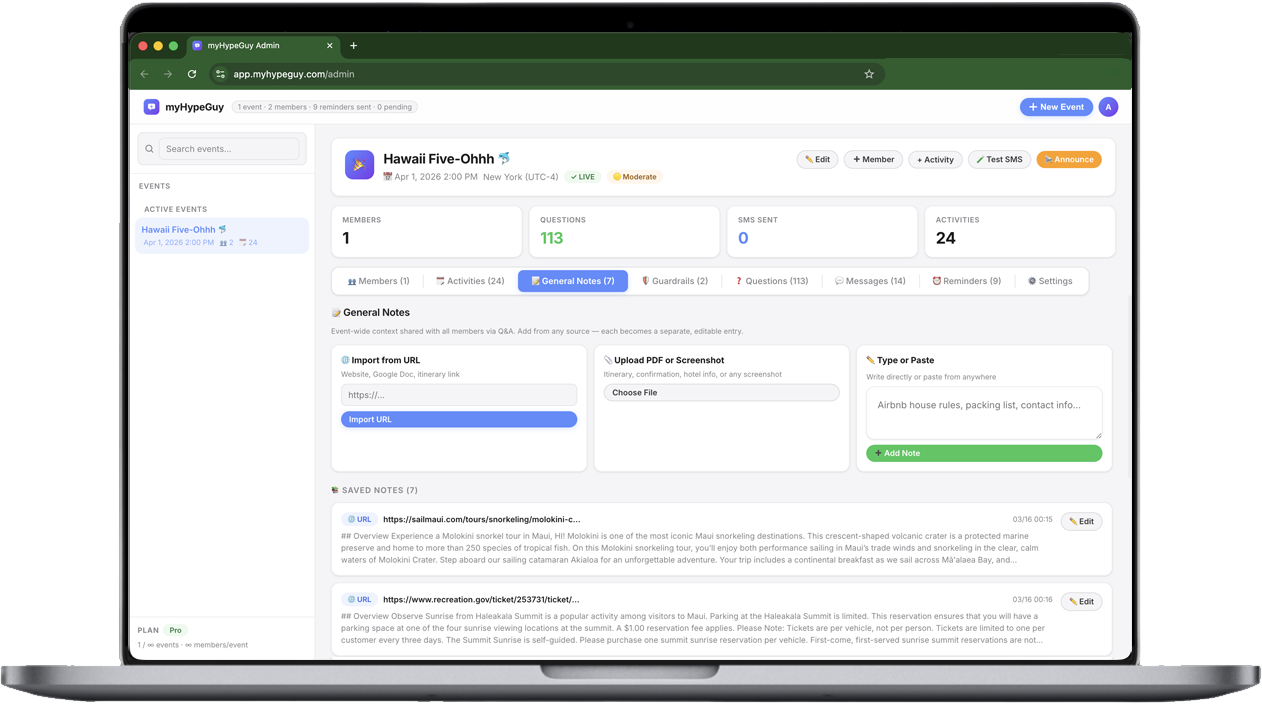Focus the Search events field

(229, 149)
